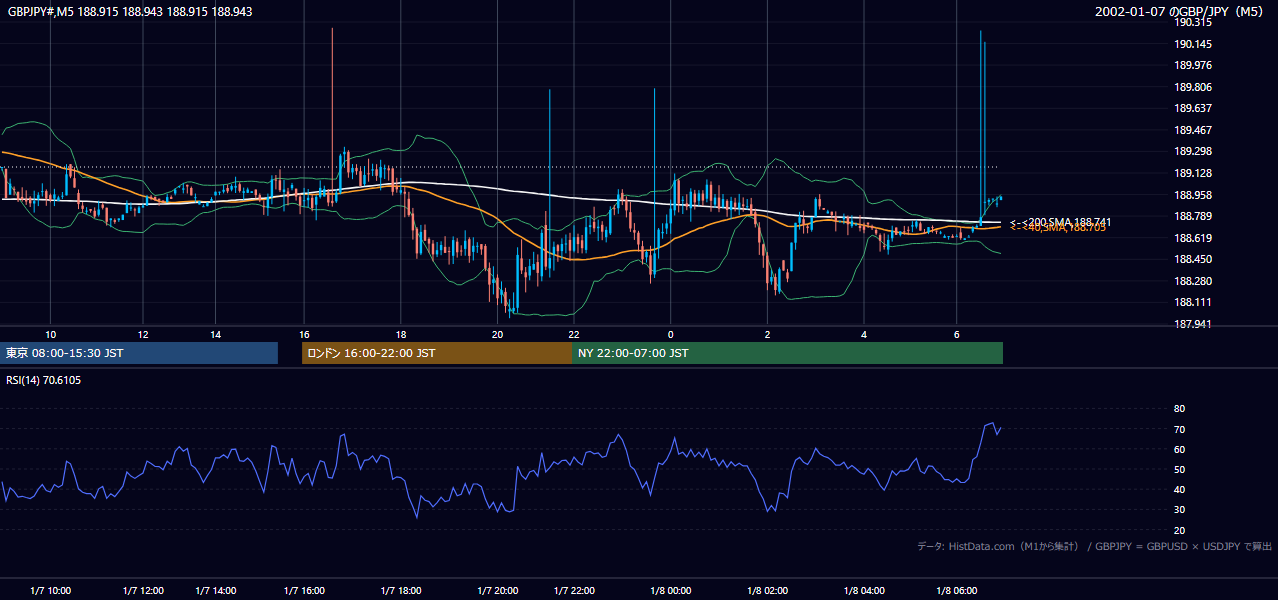
Task: Click price axis value 189.128
Action: click(1193, 173)
